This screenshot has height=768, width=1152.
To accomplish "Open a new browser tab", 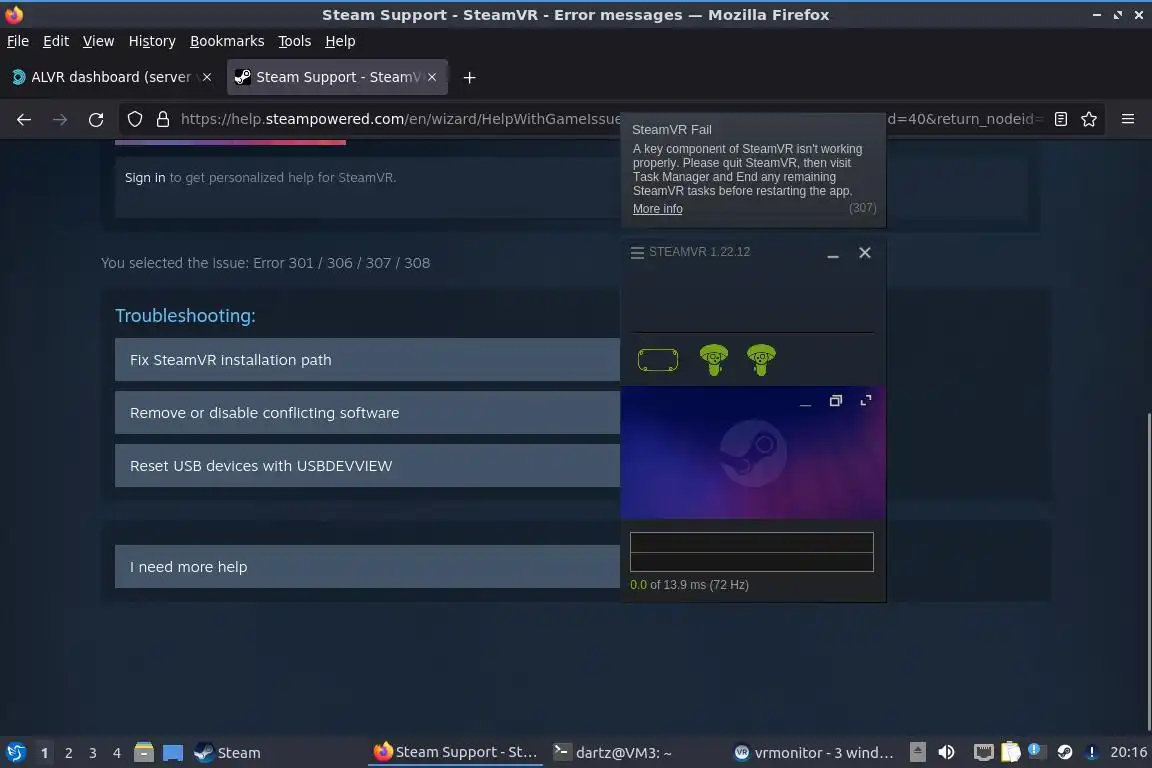I will (x=469, y=77).
